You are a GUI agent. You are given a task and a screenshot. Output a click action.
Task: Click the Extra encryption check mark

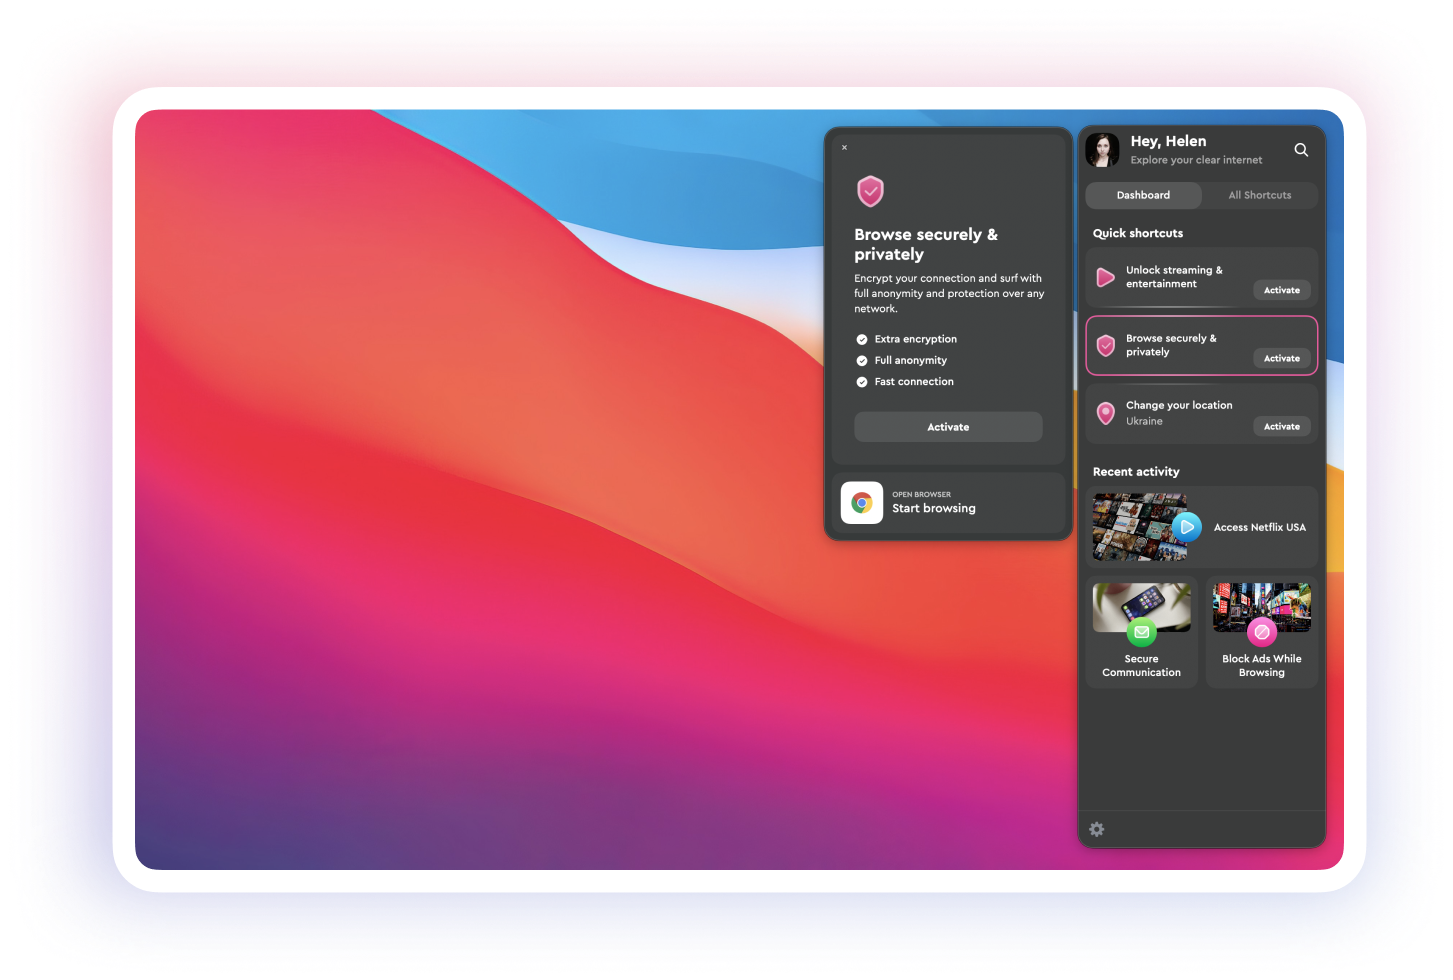862,339
